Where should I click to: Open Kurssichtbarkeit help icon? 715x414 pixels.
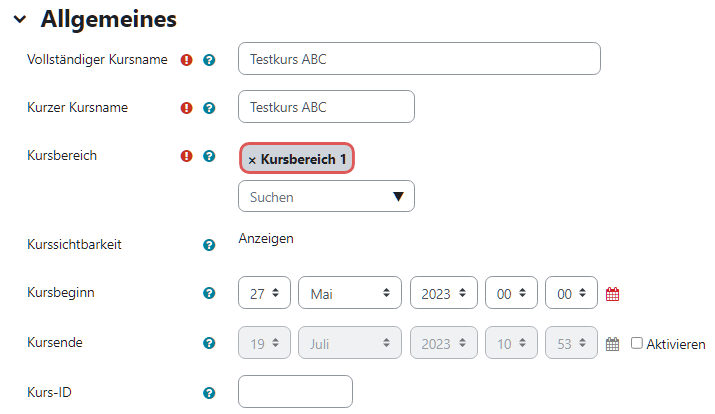tap(209, 245)
